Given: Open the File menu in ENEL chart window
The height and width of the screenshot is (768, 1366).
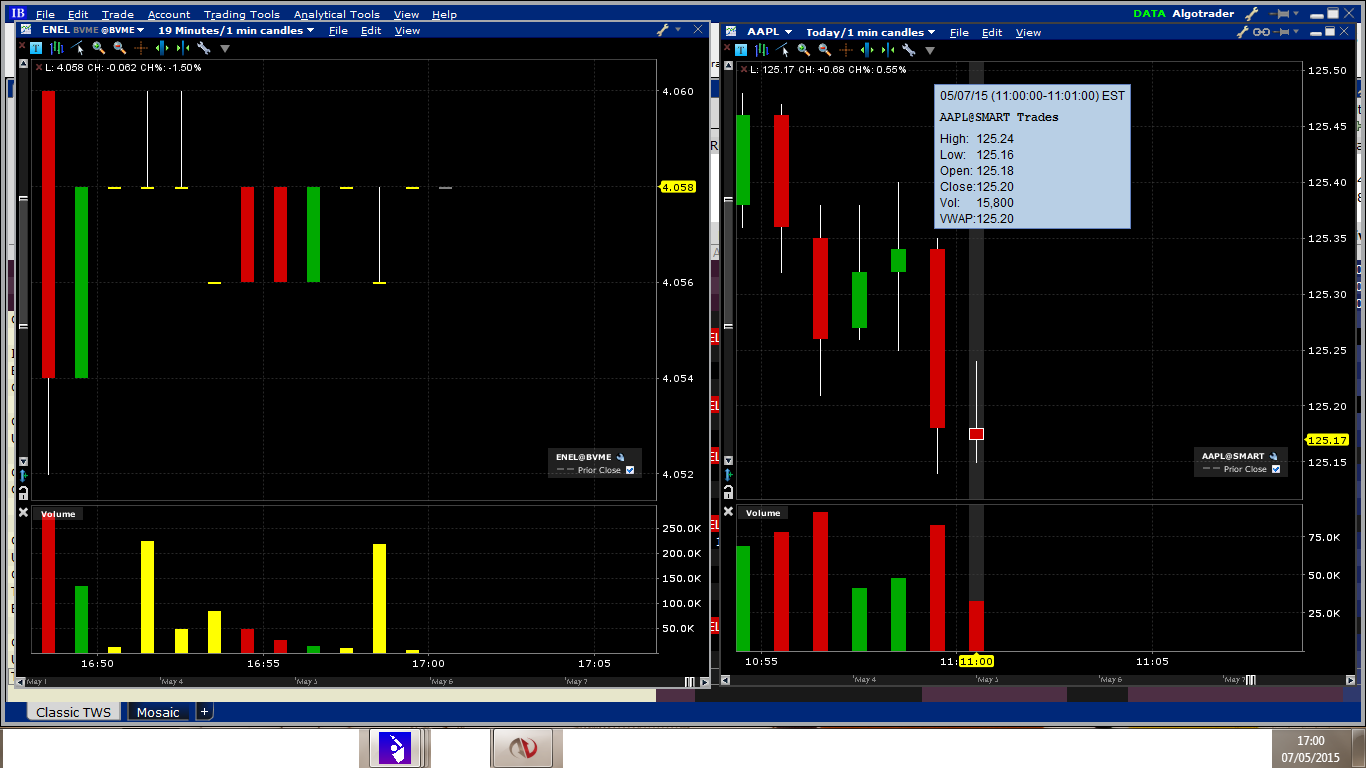Looking at the screenshot, I should [x=338, y=31].
